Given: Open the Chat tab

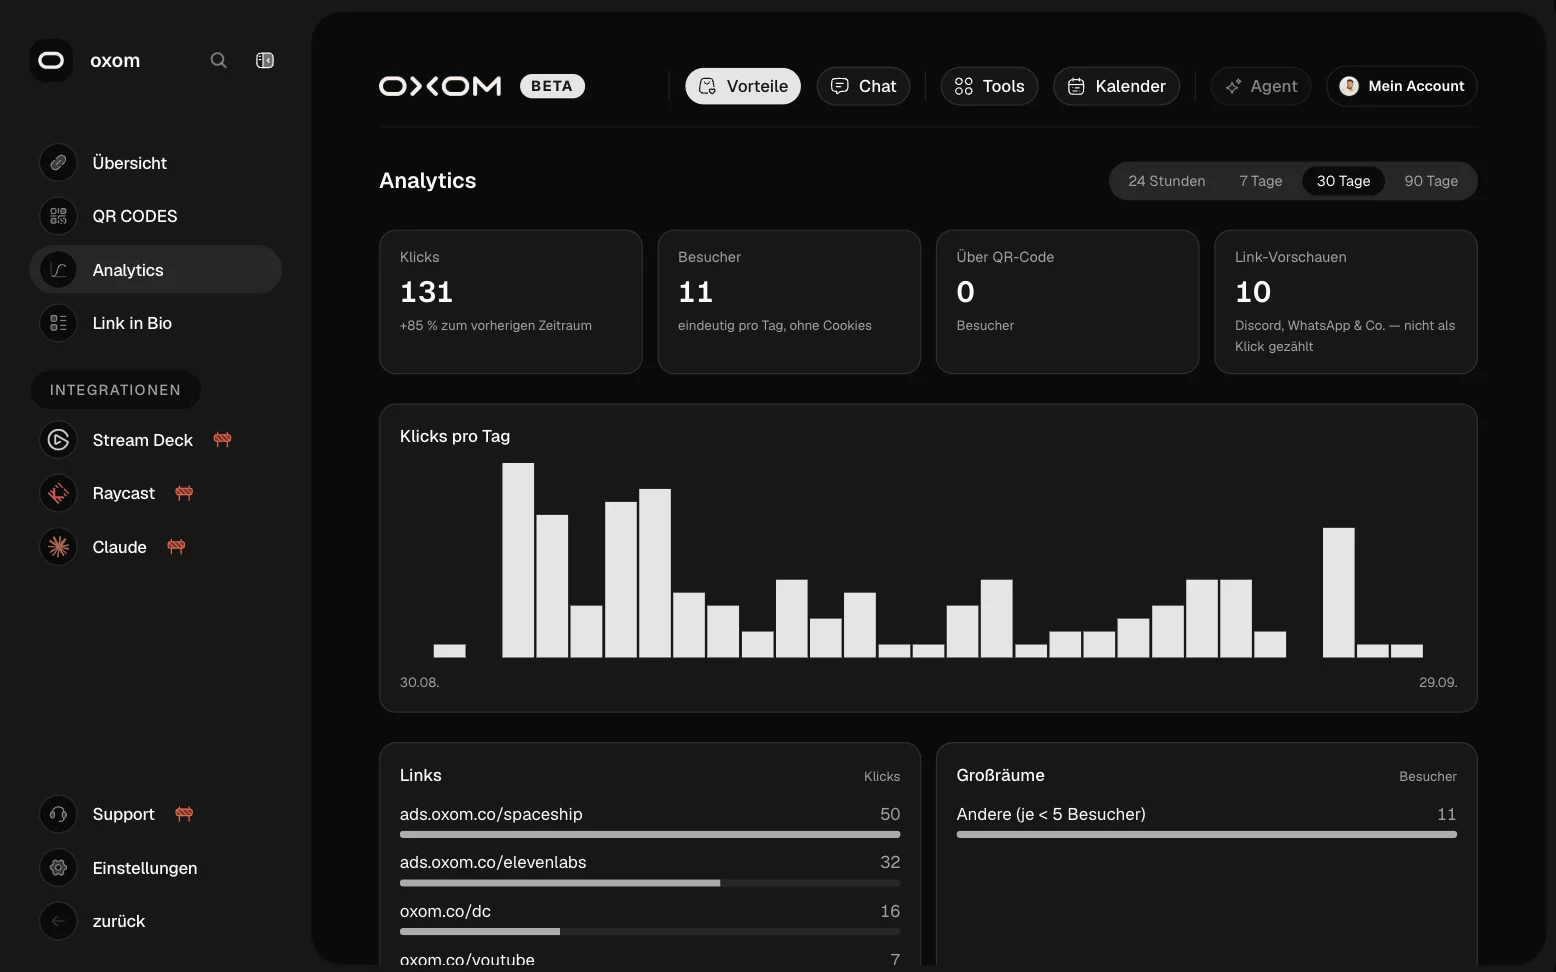Looking at the screenshot, I should click(x=863, y=86).
